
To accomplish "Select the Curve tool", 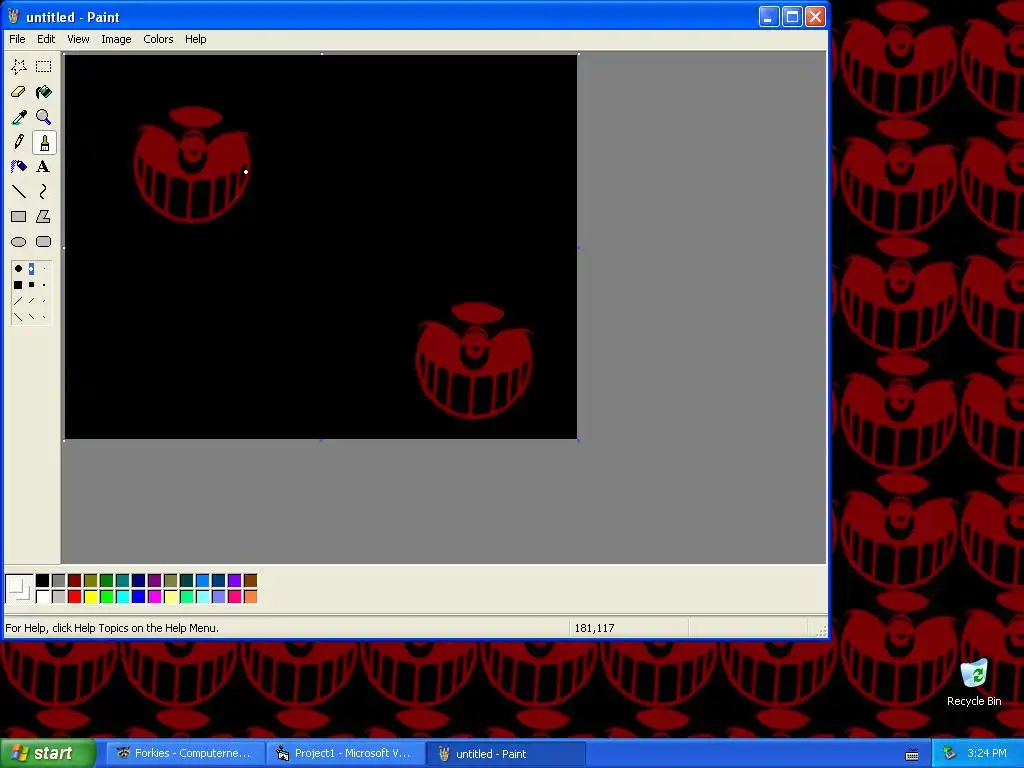I will pos(44,191).
